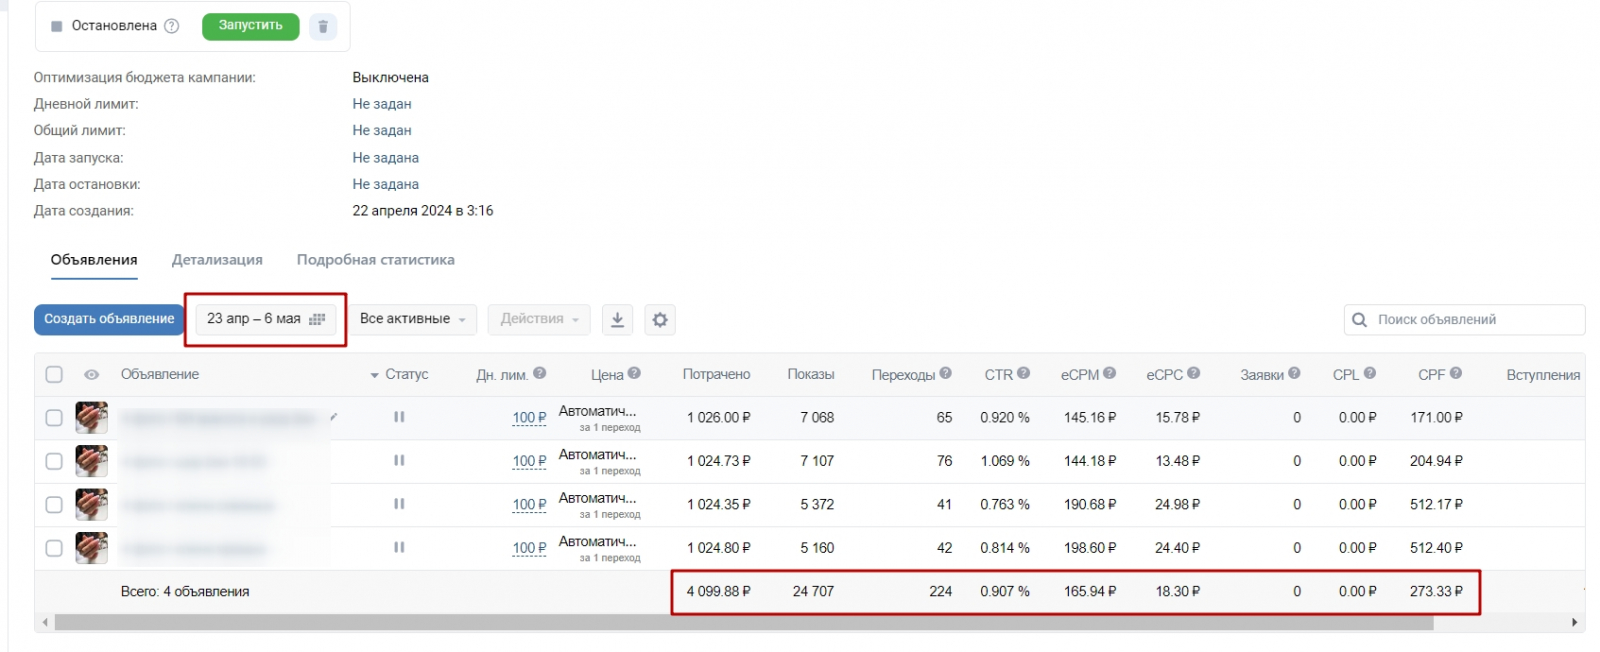Click edit pencil on first ad name
Screen dimensions: 1600x652
[333, 416]
